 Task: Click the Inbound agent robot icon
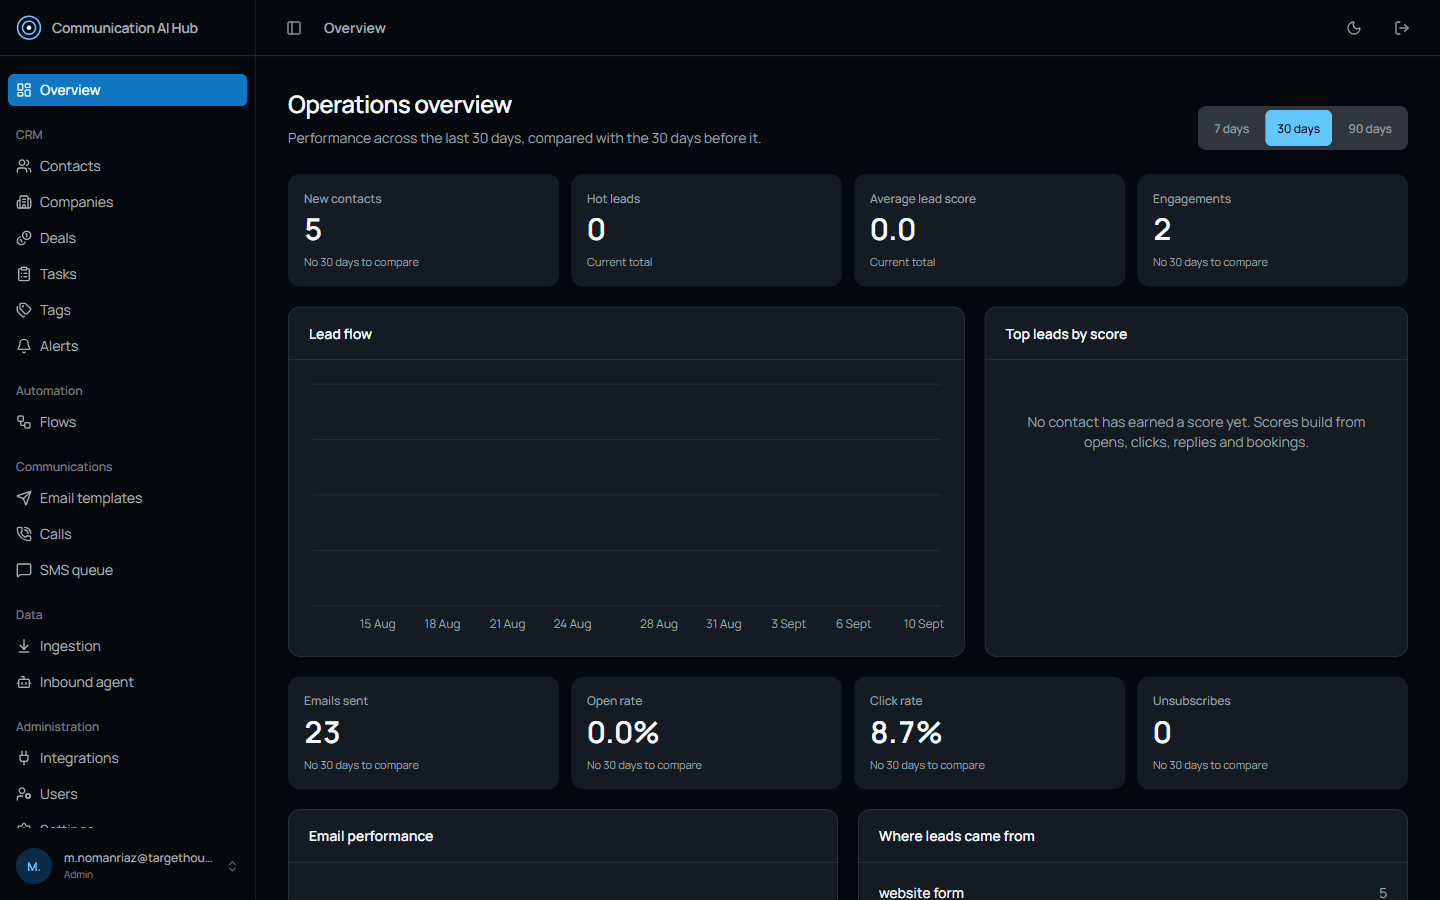[24, 682]
